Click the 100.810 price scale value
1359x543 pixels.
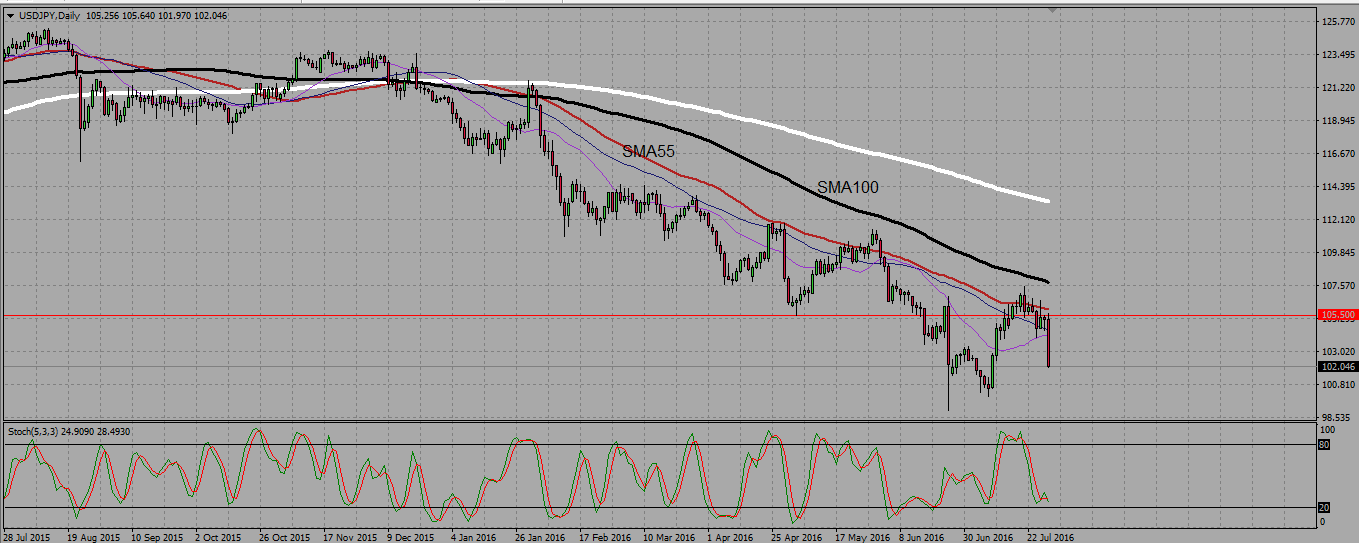[x=1338, y=384]
